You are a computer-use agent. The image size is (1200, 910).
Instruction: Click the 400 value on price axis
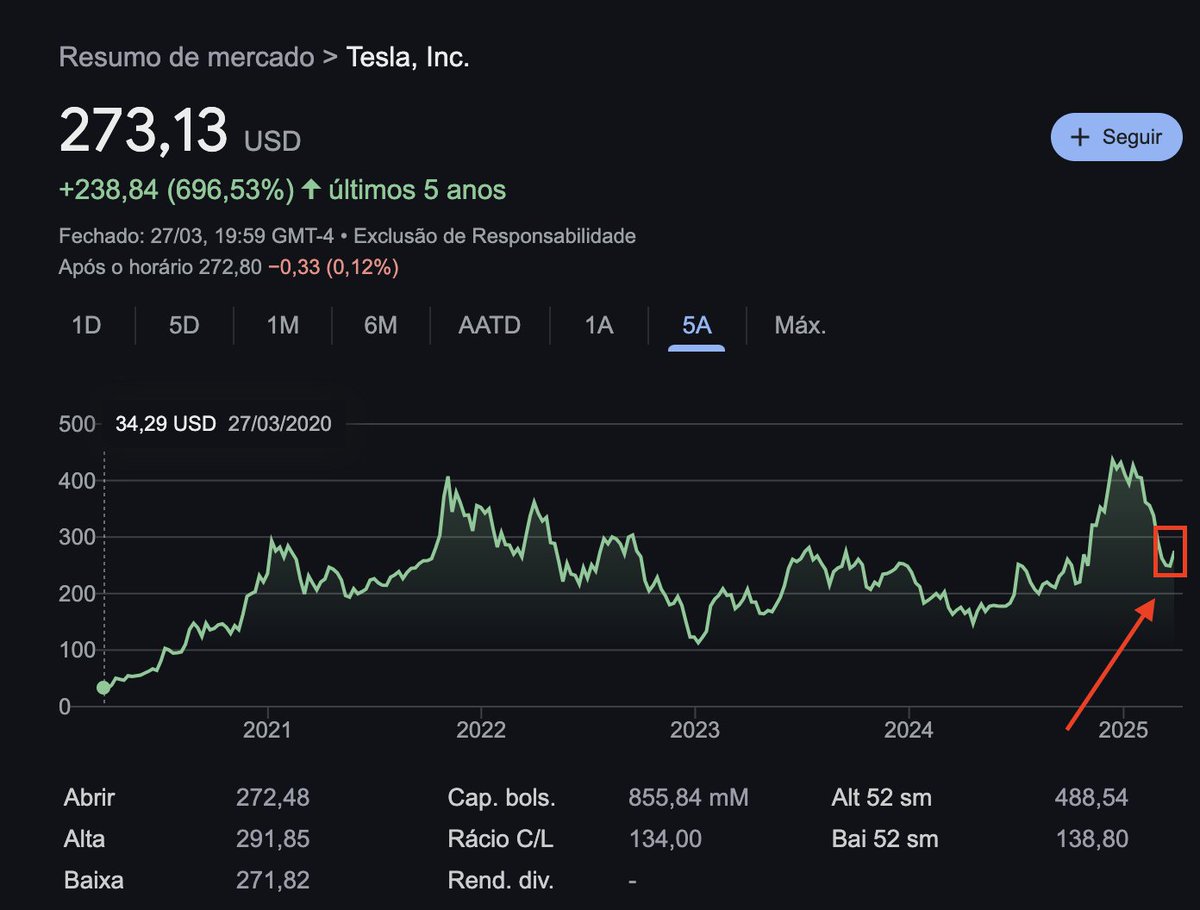(79, 481)
